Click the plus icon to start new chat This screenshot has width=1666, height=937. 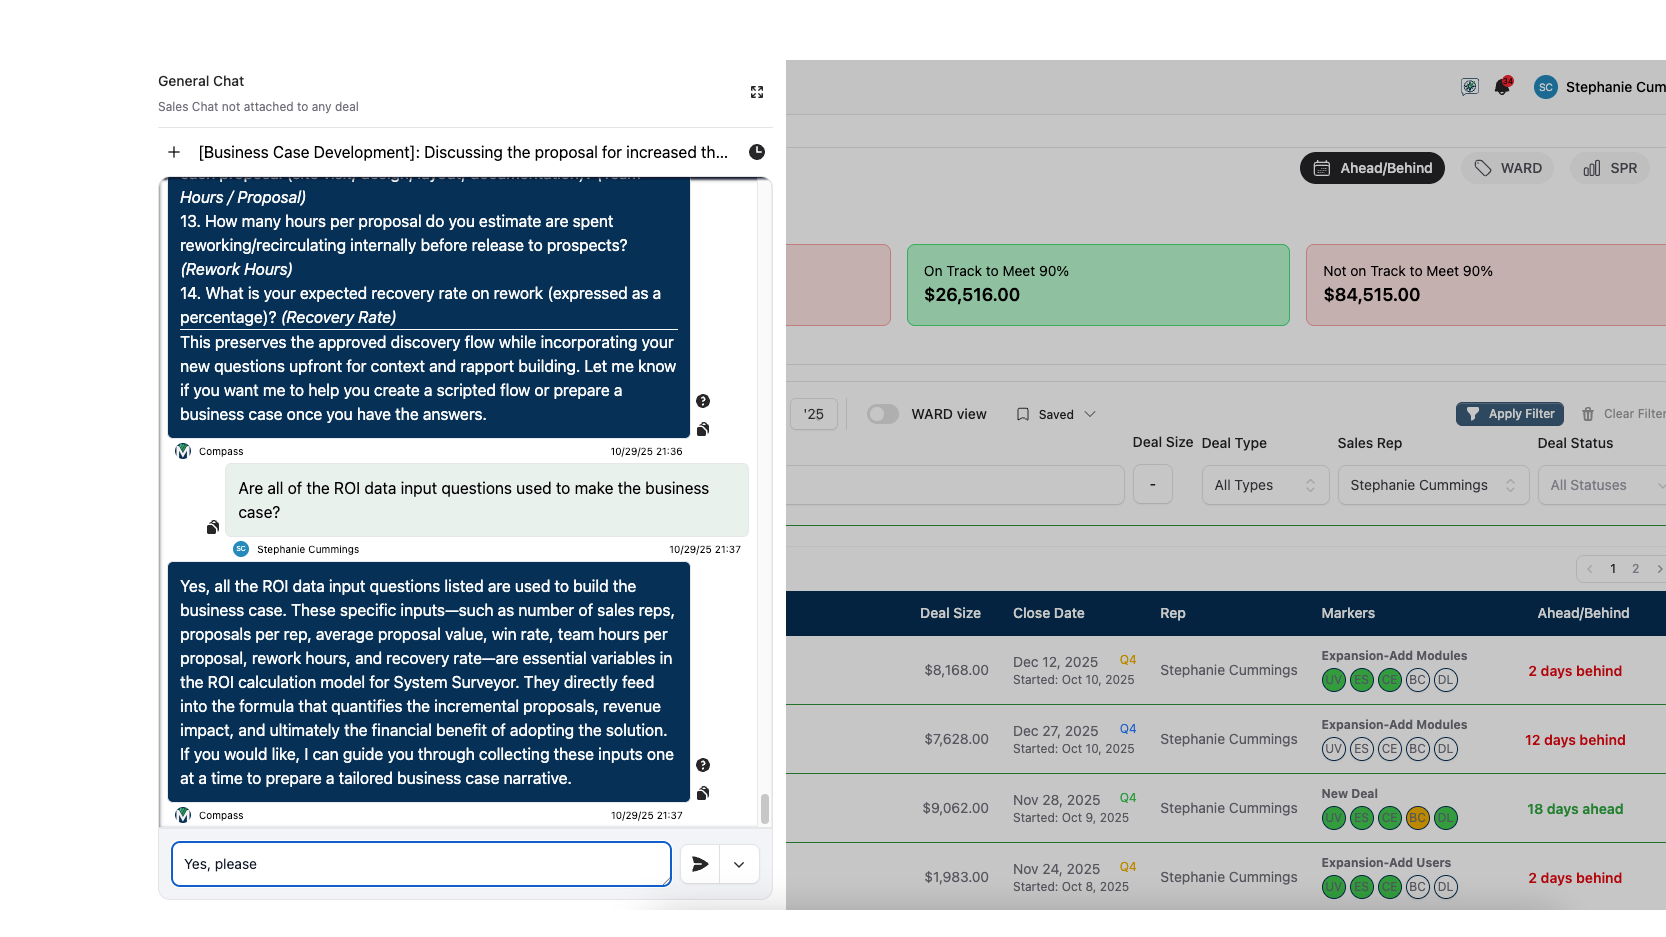174,152
